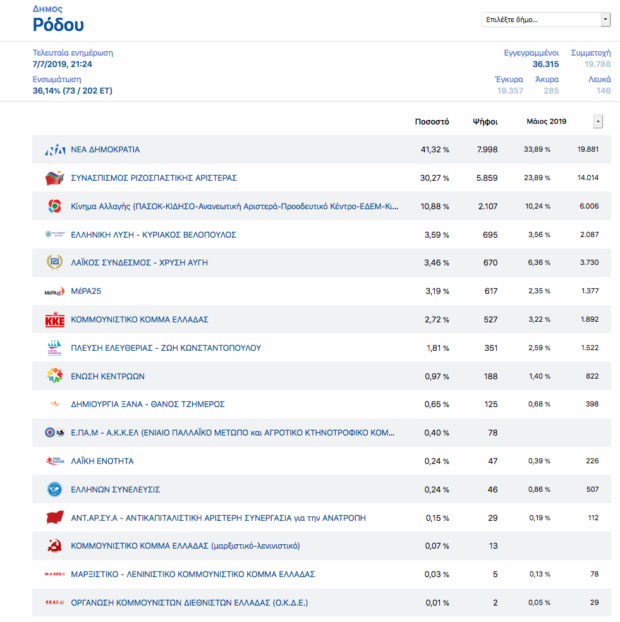Screen dimensions: 620x622
Task: Open the ΕΛΛΗΝΩΝ ΣΥΝΕΛΕΥΣΙΣ link
Action: point(115,490)
